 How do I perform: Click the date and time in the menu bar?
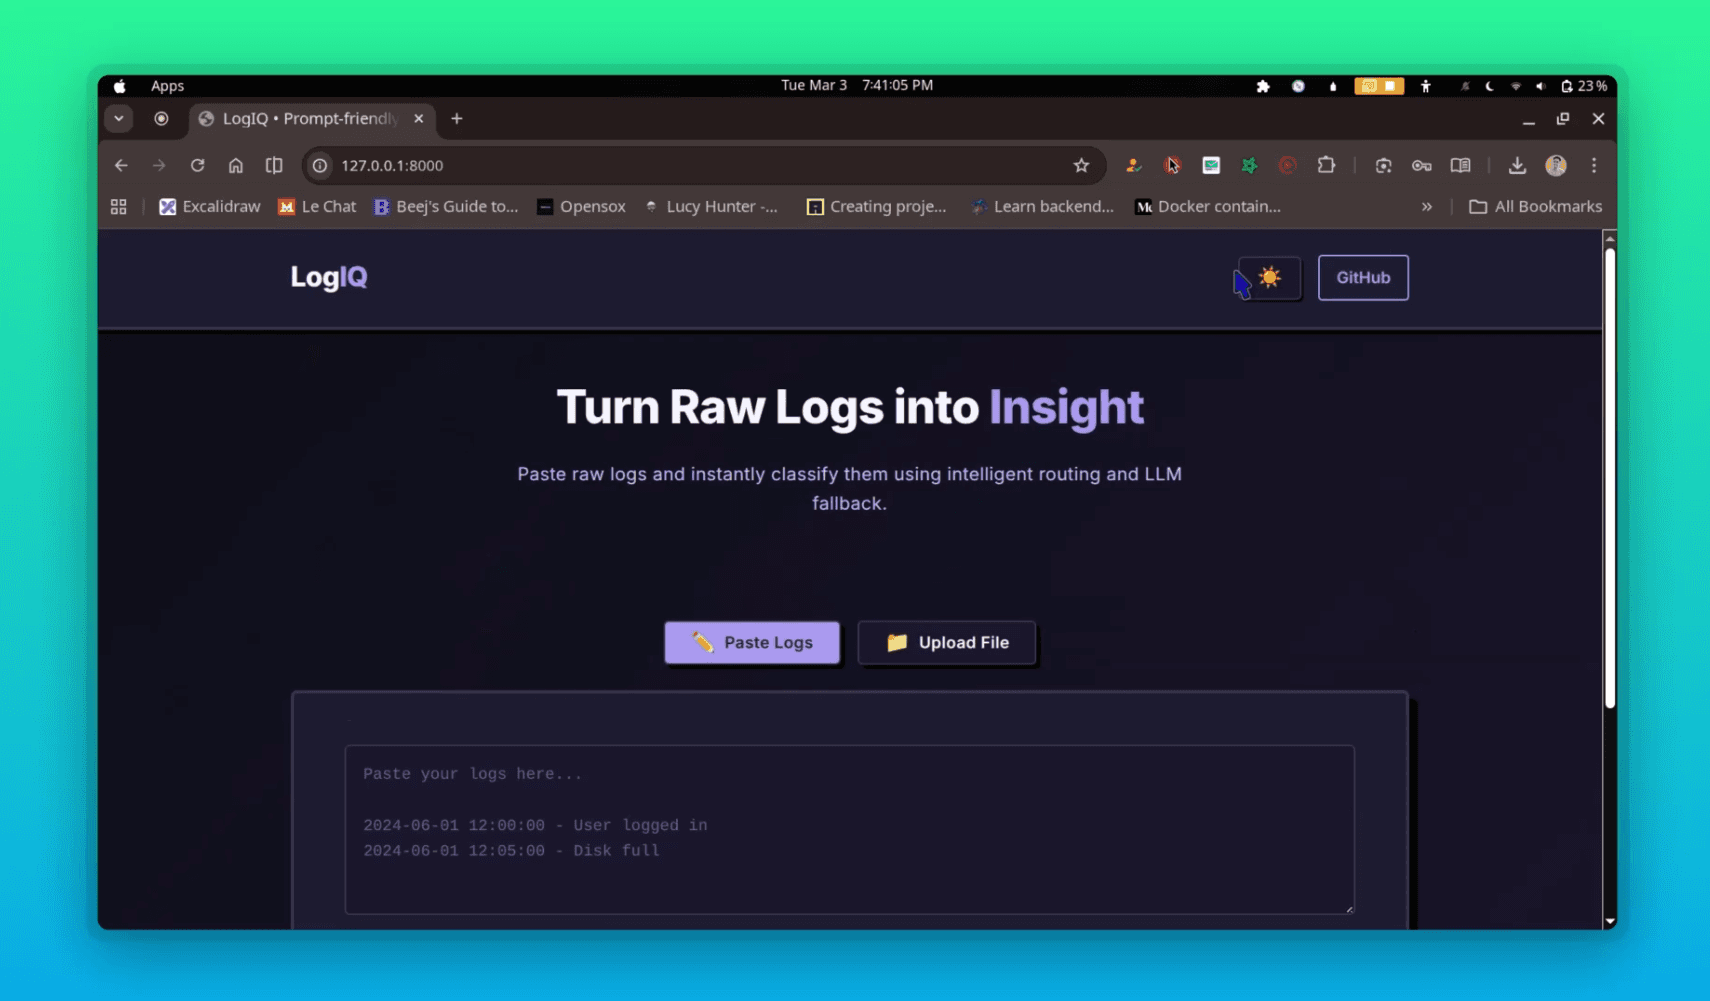pos(857,85)
